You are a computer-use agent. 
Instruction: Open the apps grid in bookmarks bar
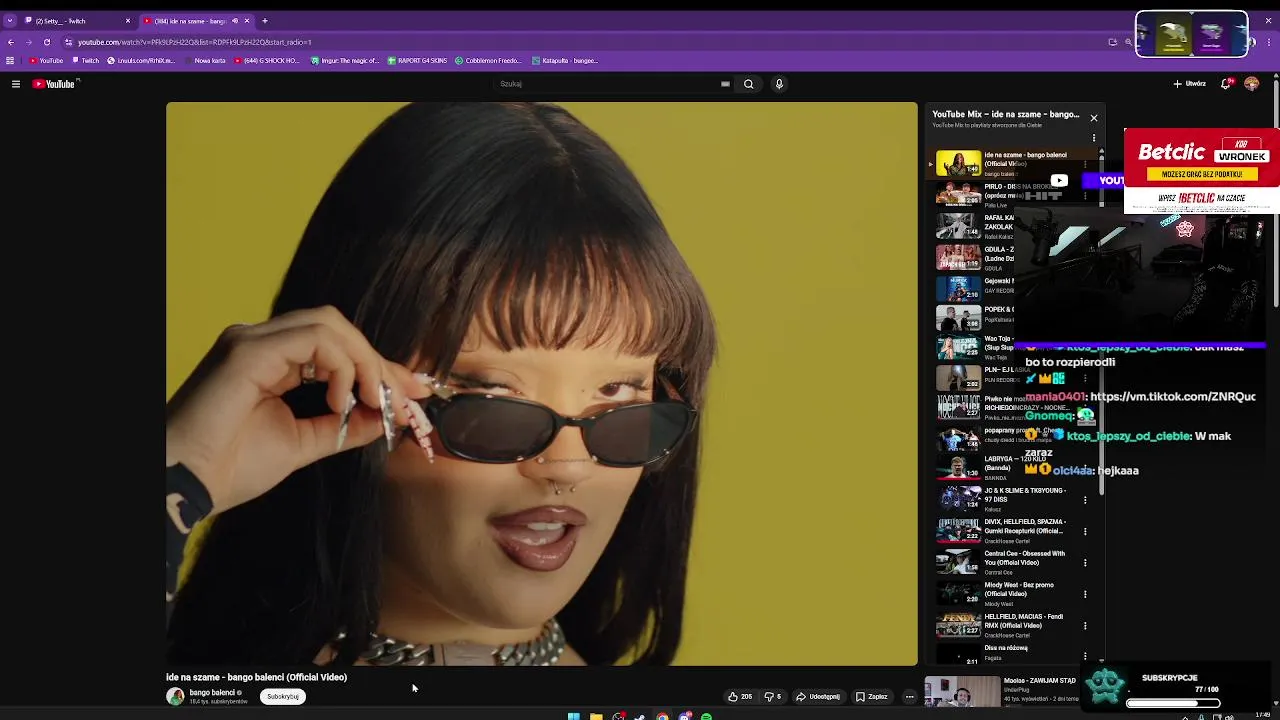[x=10, y=61]
